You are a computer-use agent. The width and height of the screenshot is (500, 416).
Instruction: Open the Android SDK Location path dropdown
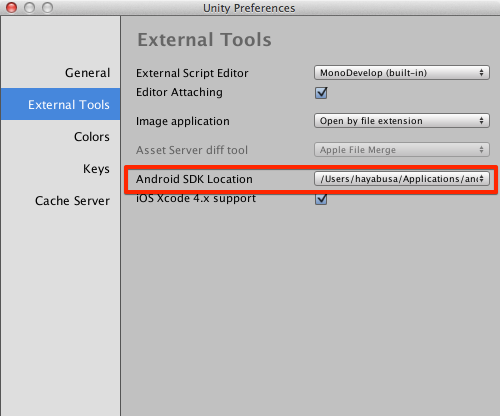pos(402,179)
